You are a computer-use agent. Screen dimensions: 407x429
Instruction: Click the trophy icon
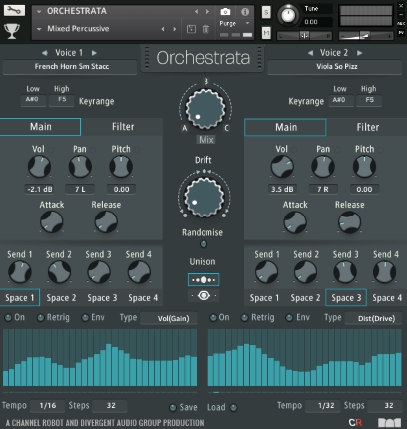pyautogui.click(x=12, y=31)
